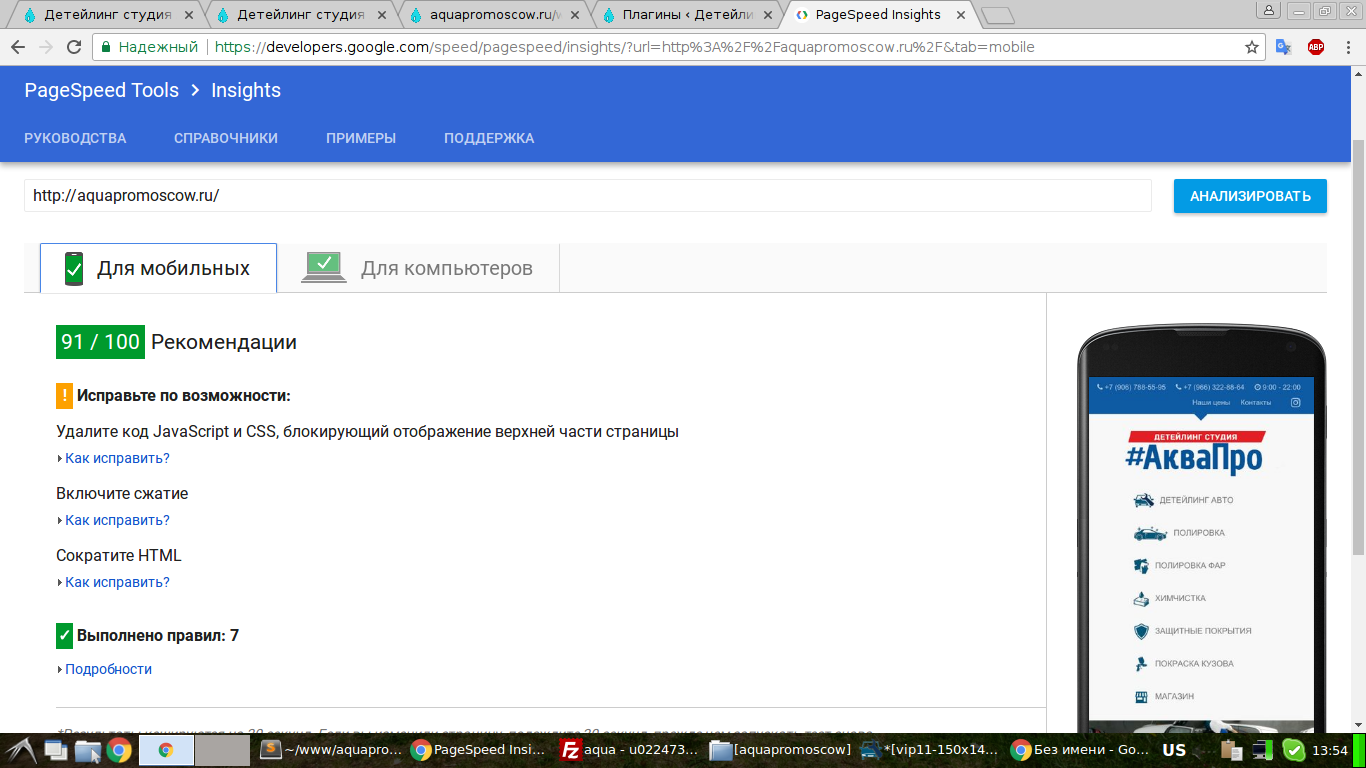1366x768 pixels.
Task: Open the Adblock Plus extension icon
Action: (1316, 46)
